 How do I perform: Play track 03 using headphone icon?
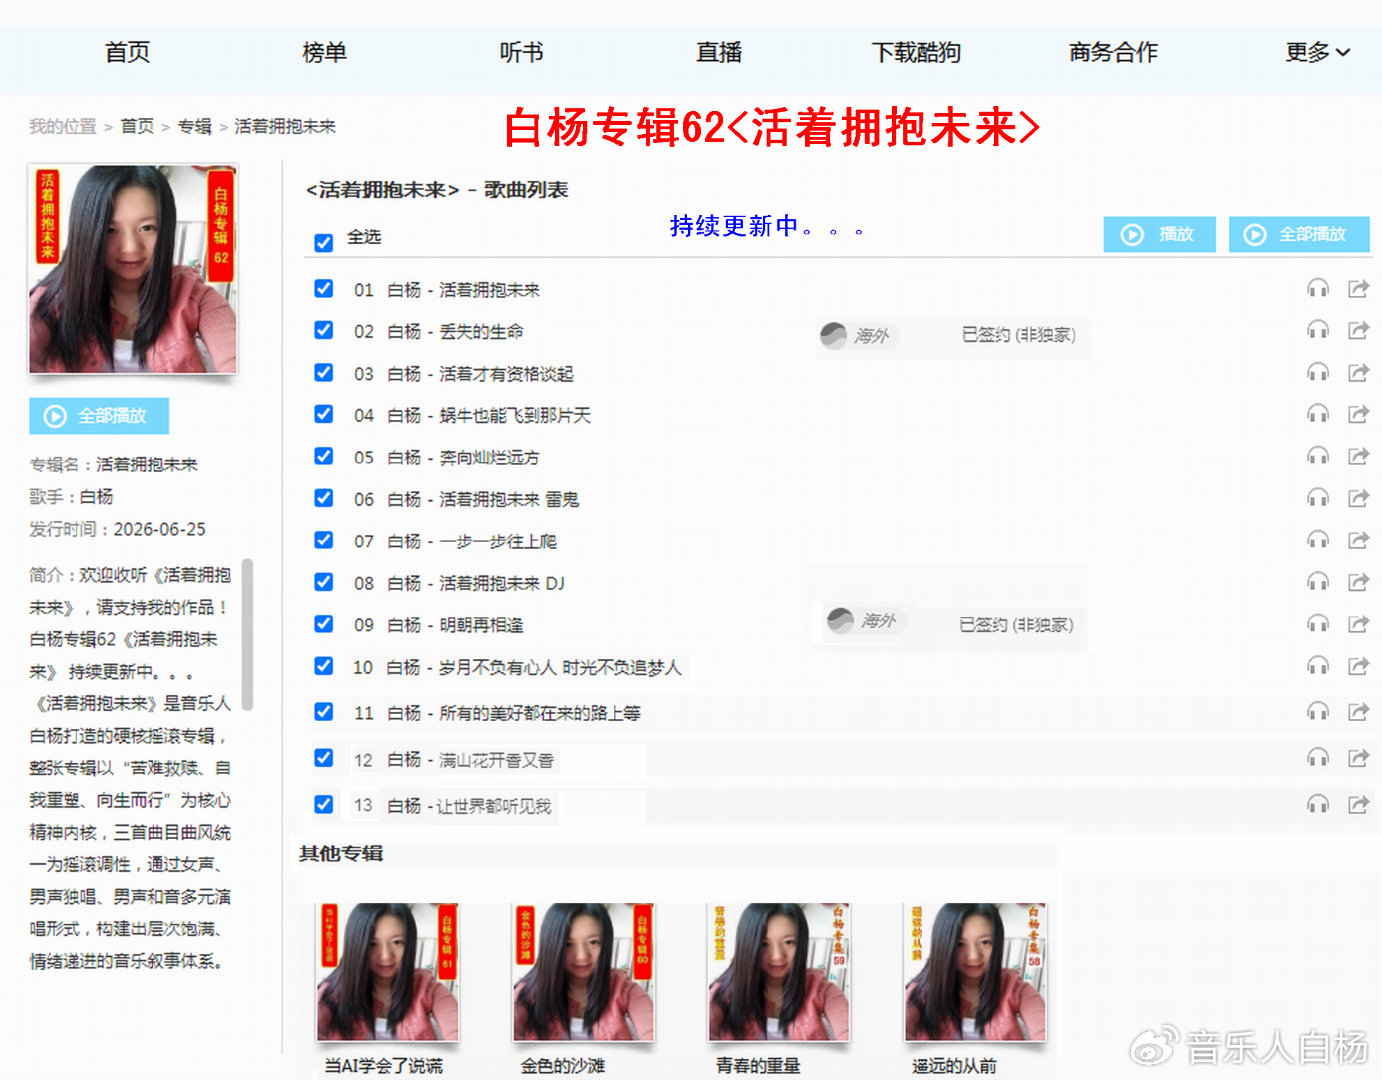pyautogui.click(x=1318, y=373)
